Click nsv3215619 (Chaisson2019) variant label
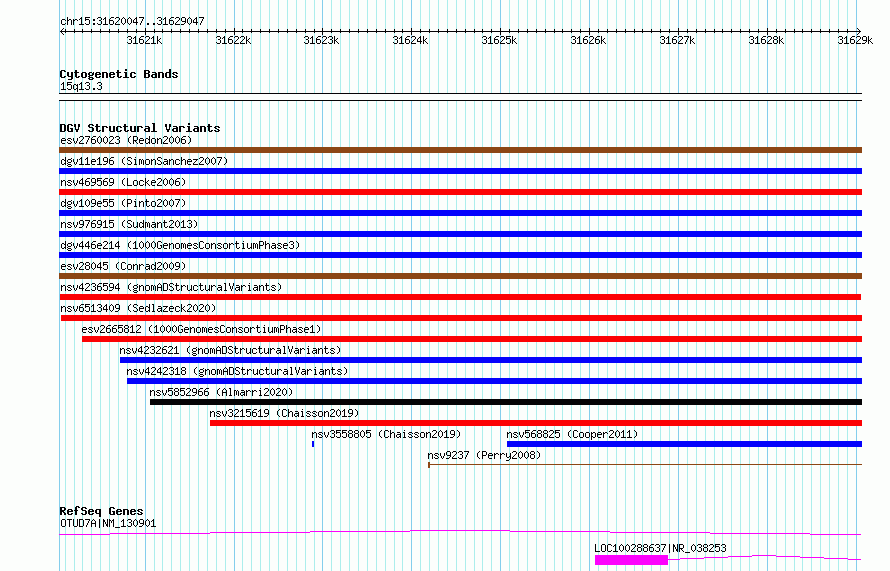 point(284,413)
